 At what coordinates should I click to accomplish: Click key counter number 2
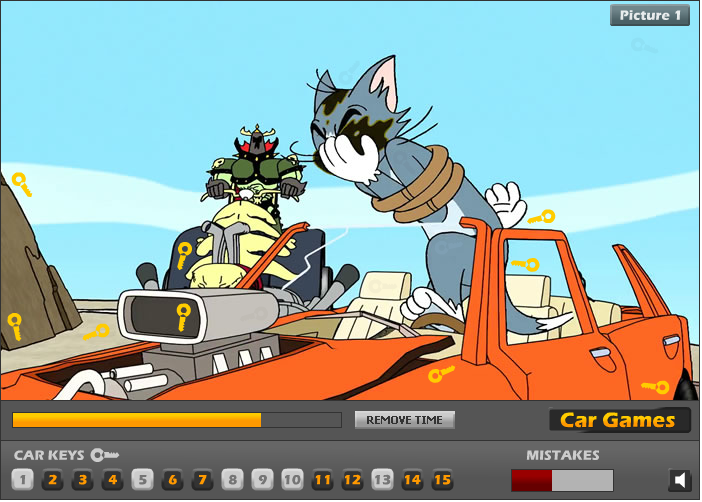click(x=52, y=480)
